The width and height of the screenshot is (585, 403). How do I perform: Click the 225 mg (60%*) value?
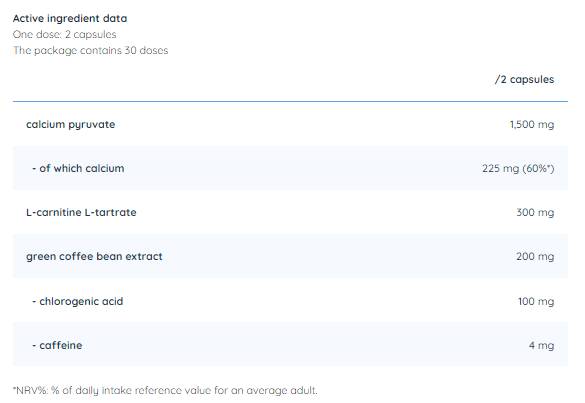[518, 168]
